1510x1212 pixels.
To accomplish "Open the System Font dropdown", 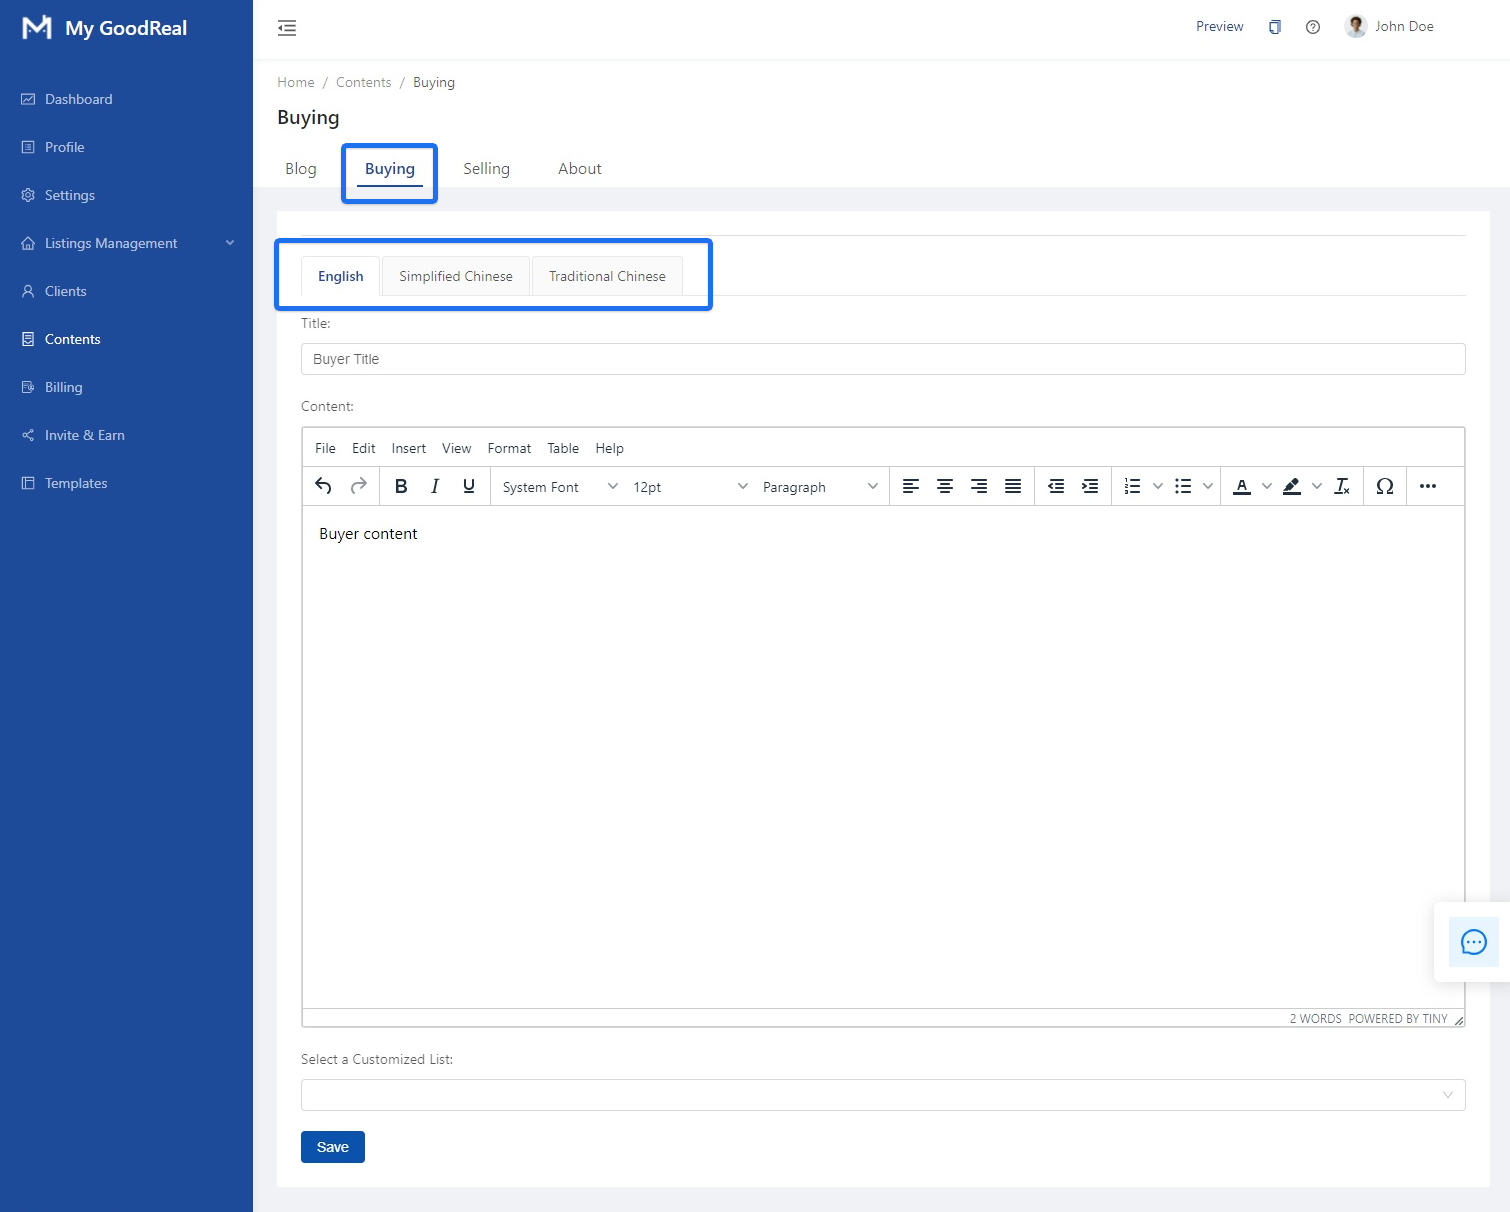I will click(x=560, y=487).
